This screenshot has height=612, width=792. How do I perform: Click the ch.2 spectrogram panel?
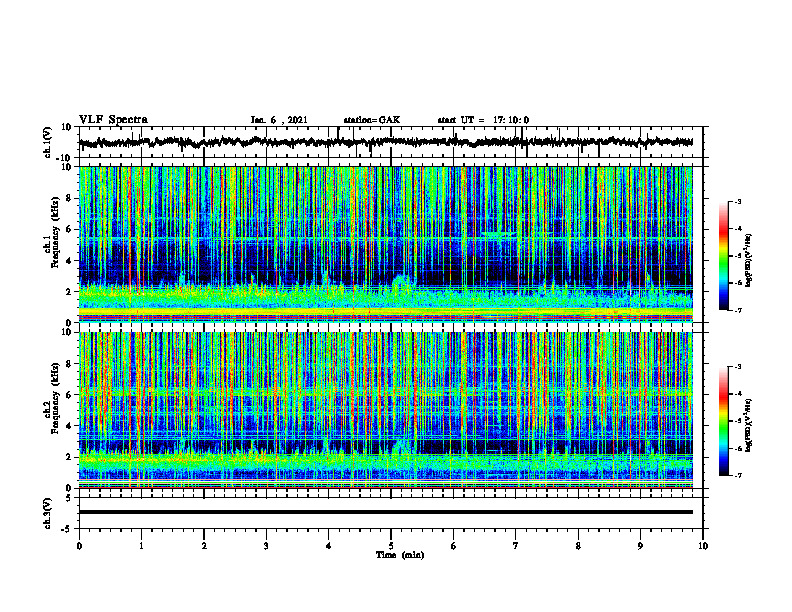pos(386,410)
